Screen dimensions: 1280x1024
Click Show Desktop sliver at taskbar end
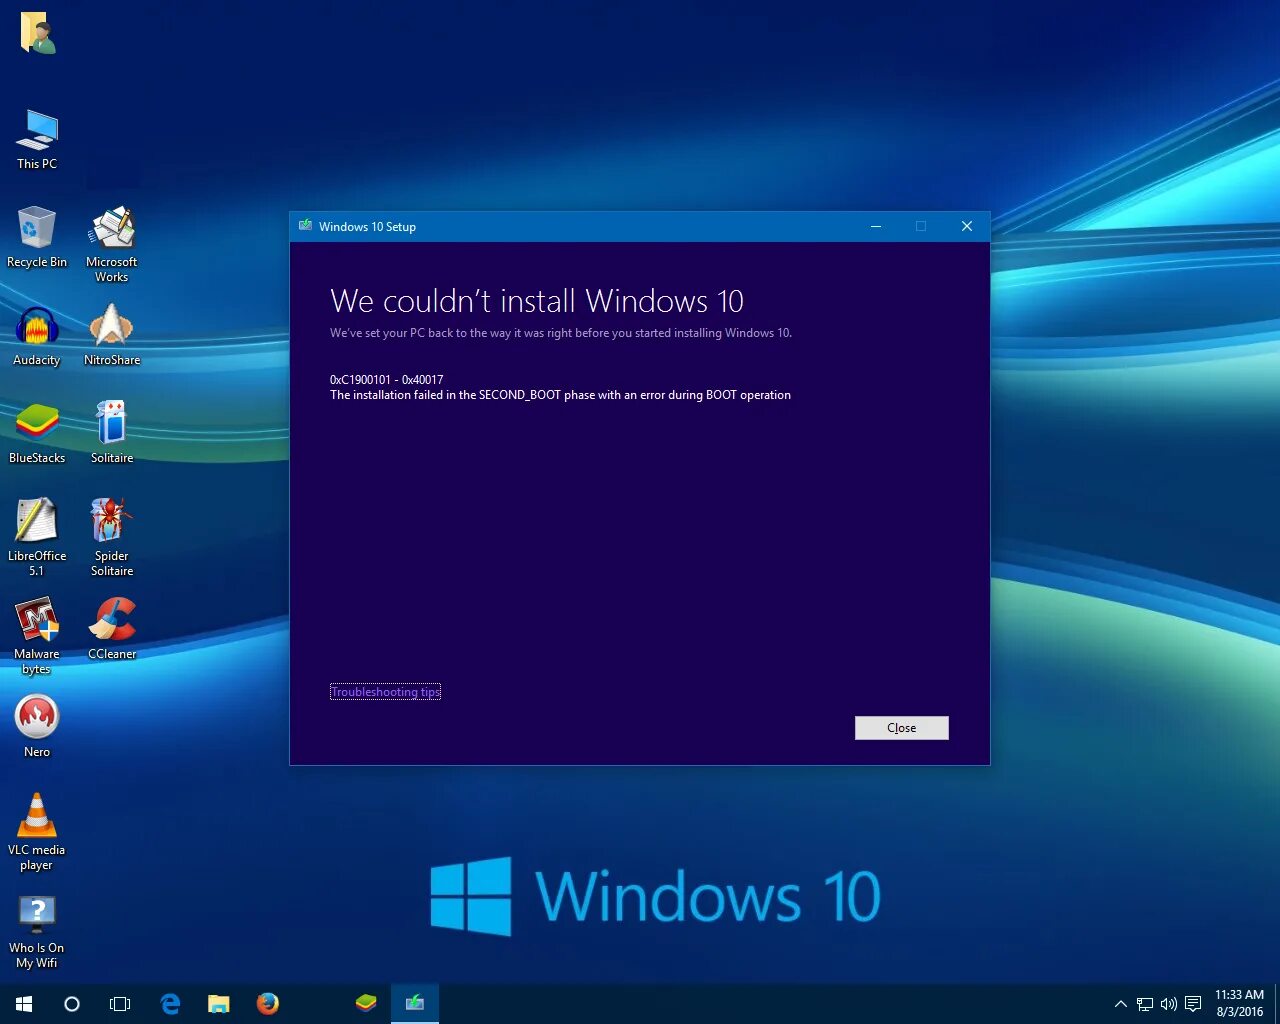(1277, 1004)
